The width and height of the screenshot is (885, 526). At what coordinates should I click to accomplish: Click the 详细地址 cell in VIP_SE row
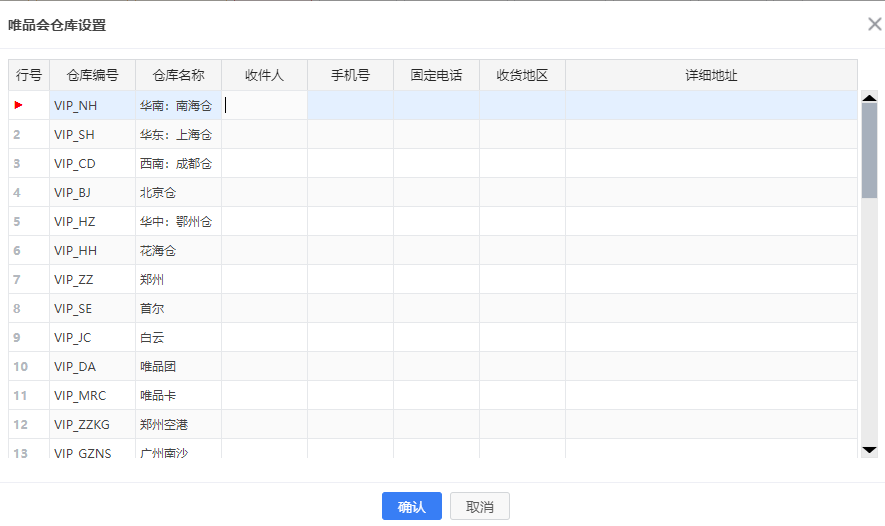click(x=711, y=308)
